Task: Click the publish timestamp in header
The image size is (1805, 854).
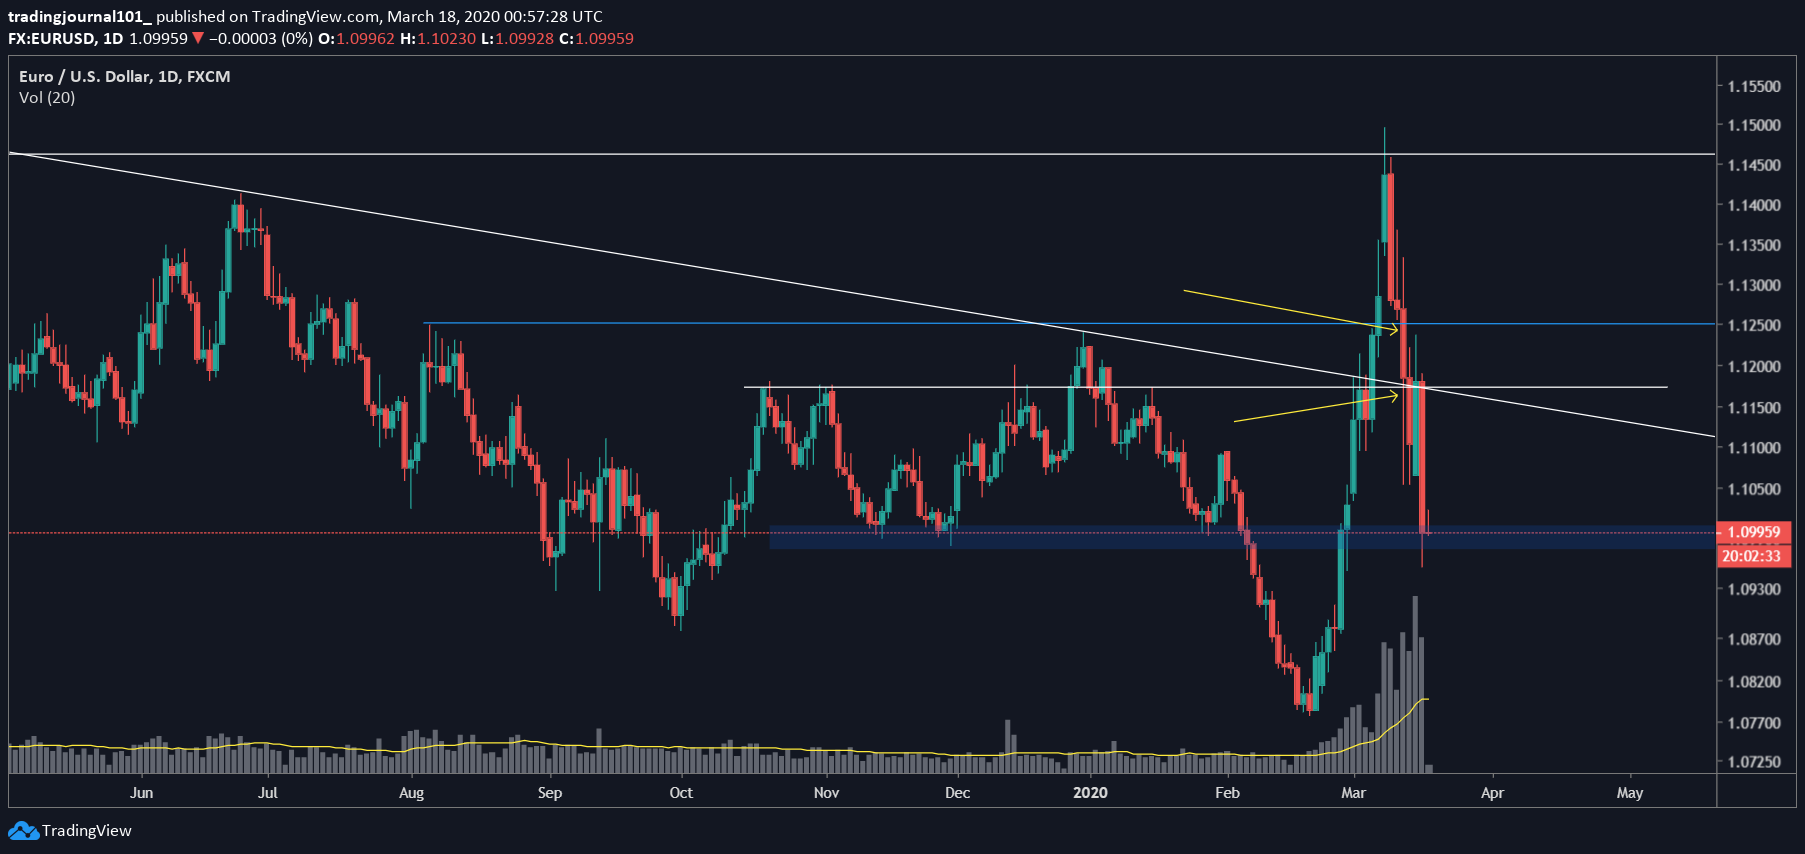Action: 495,16
